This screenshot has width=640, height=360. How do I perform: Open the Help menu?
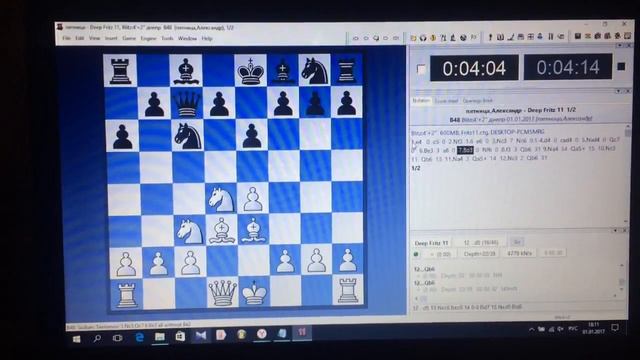[x=207, y=38]
